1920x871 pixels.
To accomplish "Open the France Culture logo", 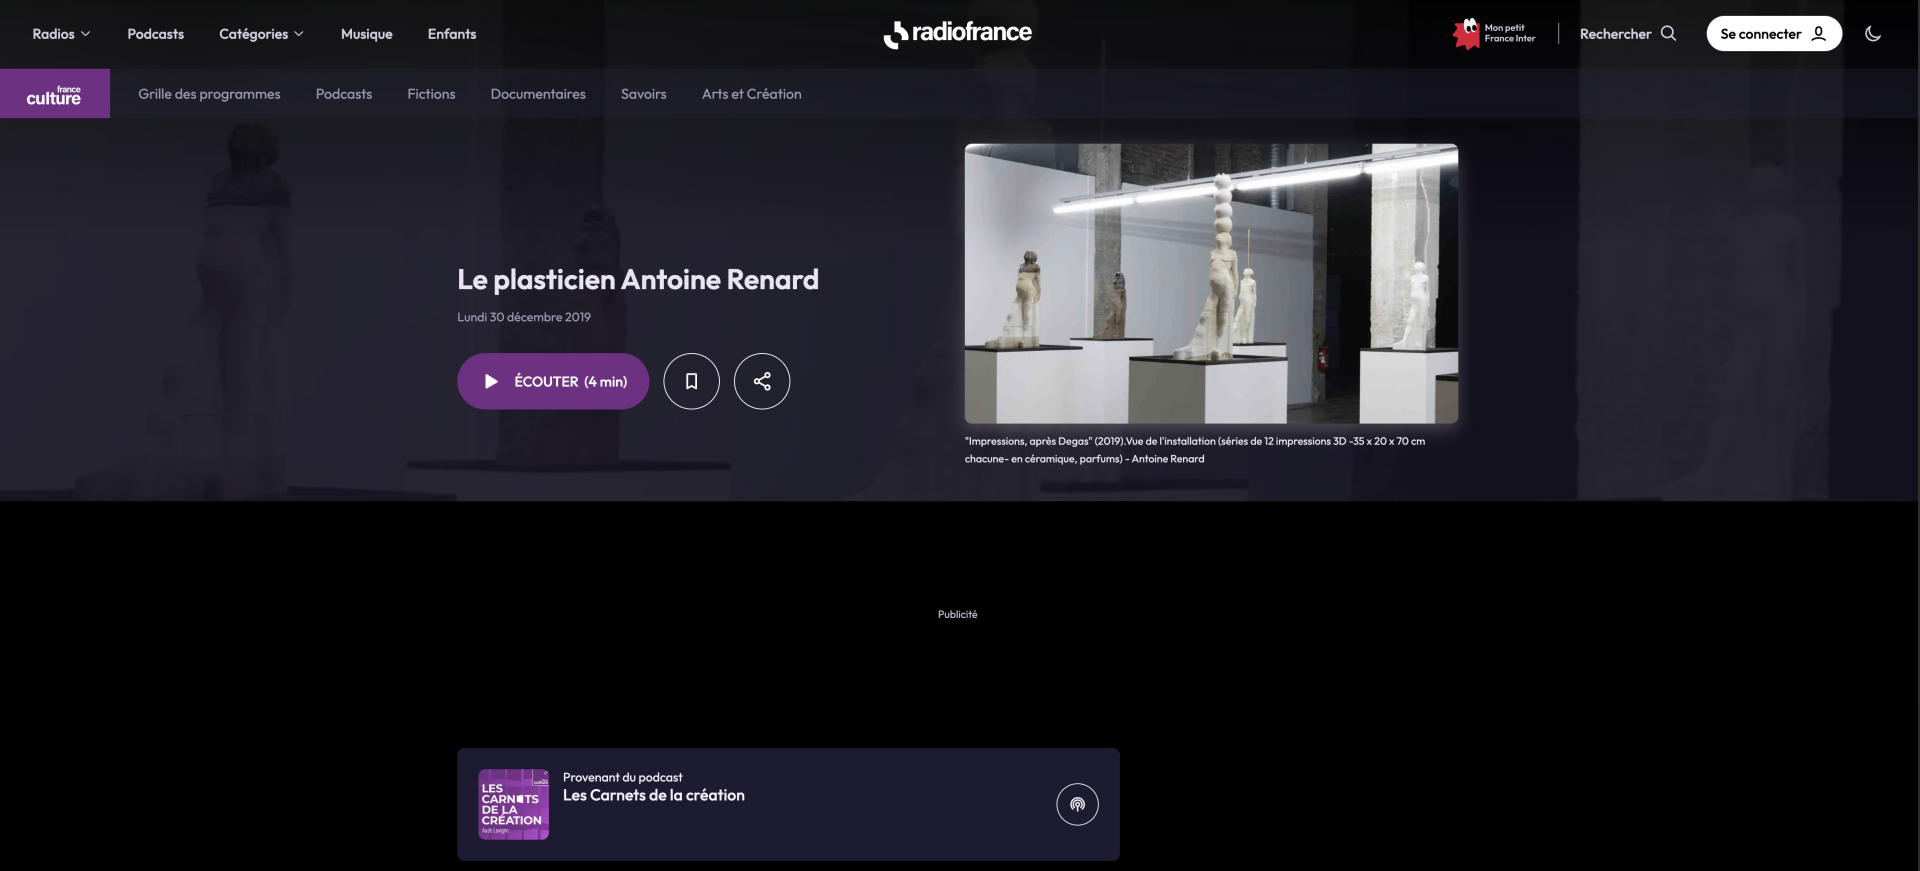I will coord(55,94).
